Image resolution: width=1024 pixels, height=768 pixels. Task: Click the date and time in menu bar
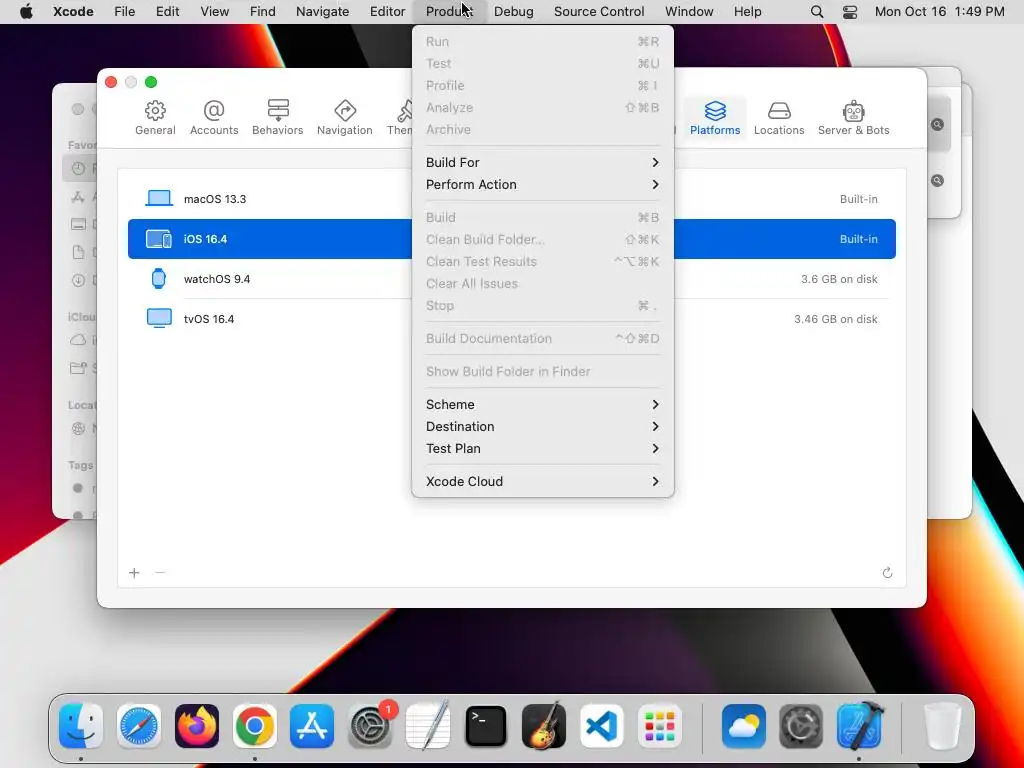point(939,12)
